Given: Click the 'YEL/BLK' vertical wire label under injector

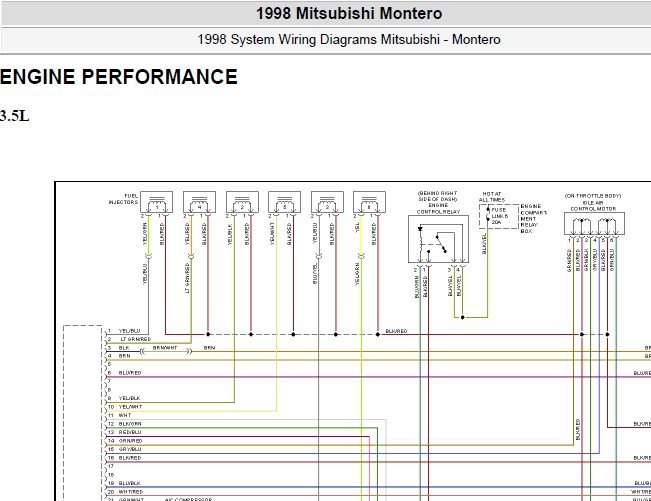Looking at the screenshot, I should click(230, 235).
